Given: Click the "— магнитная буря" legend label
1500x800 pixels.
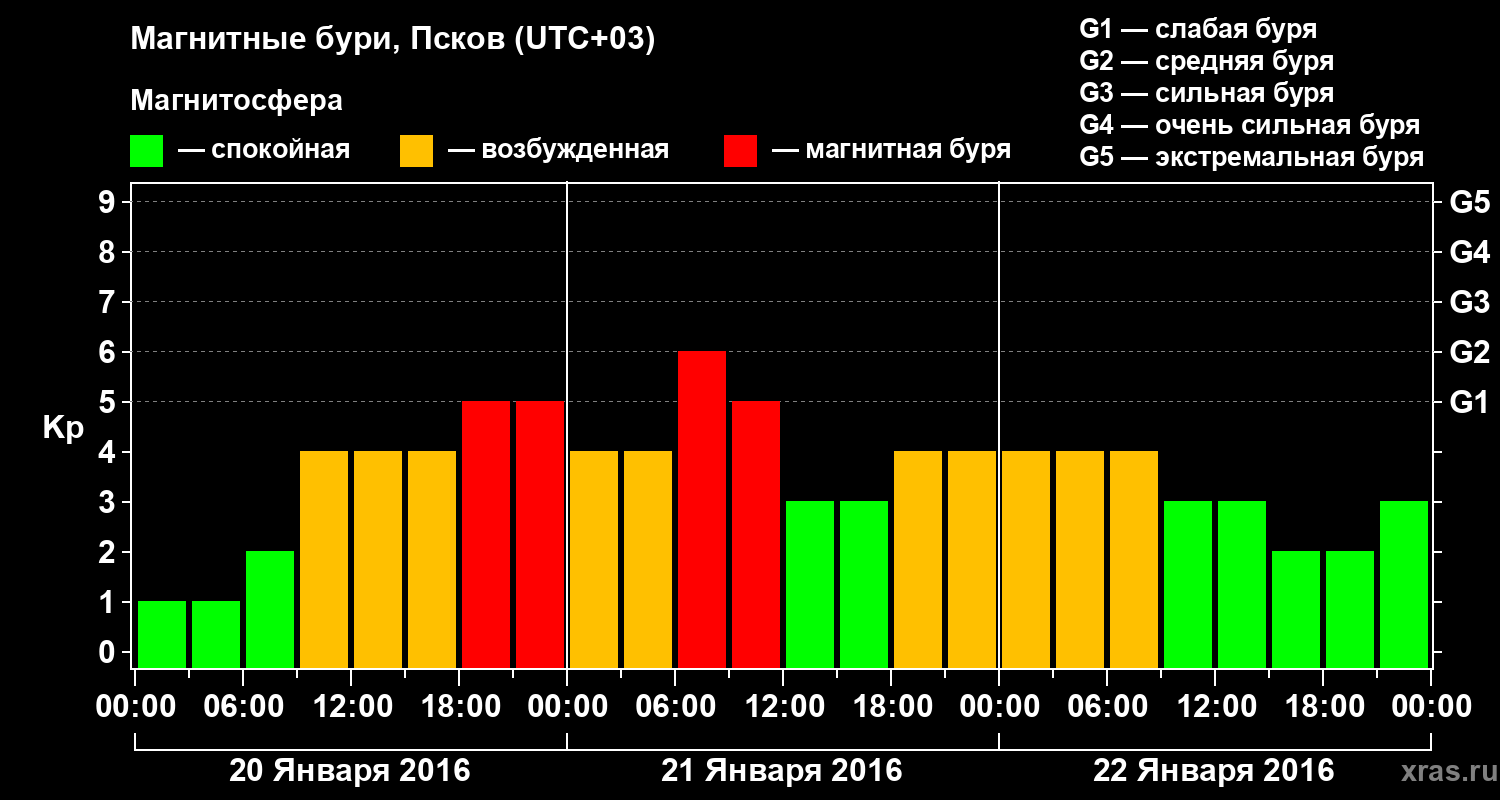Looking at the screenshot, I should click(891, 150).
